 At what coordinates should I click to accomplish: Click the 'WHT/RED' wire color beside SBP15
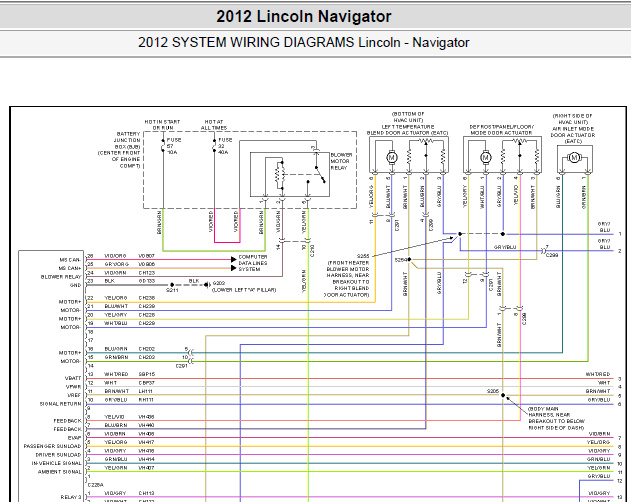coord(116,374)
